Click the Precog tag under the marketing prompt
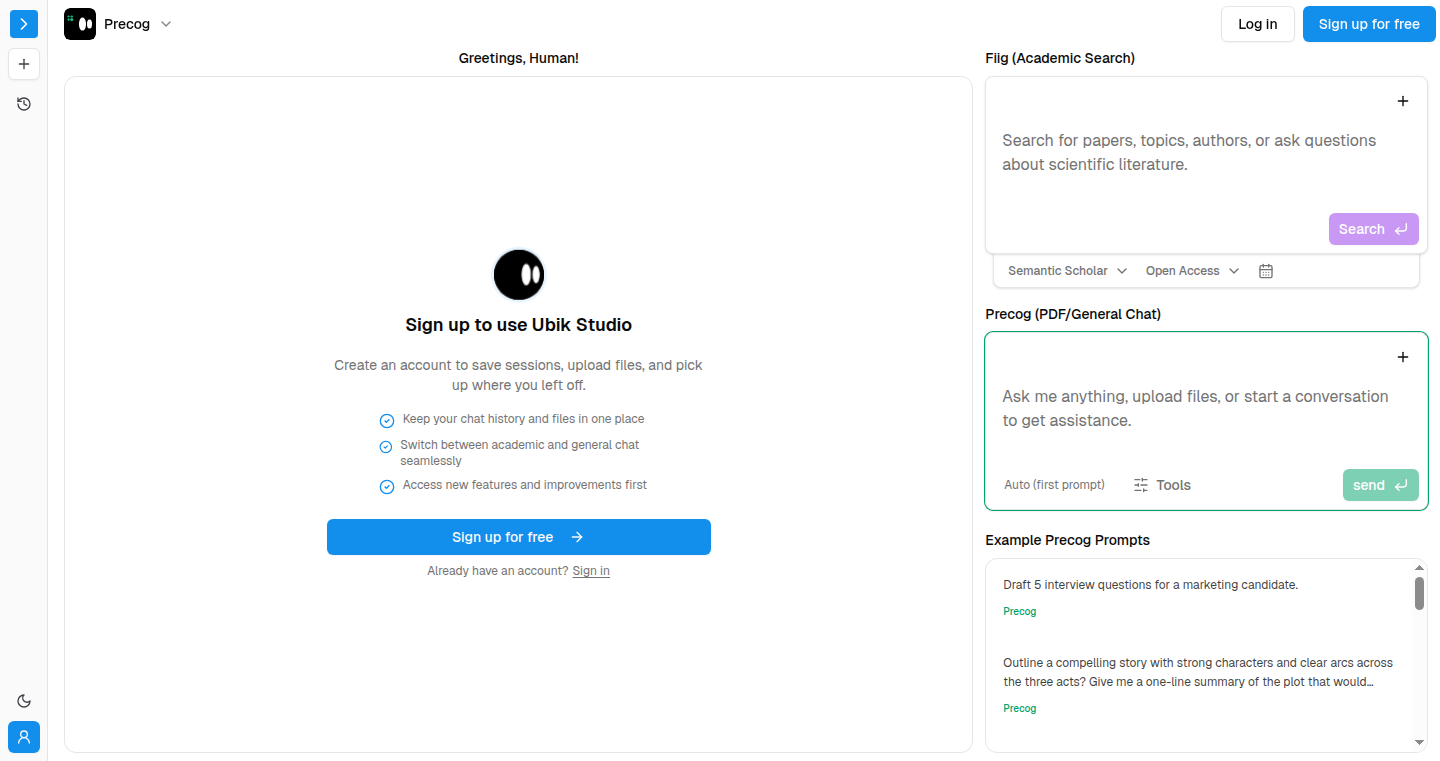The width and height of the screenshot is (1440, 761). (x=1020, y=611)
